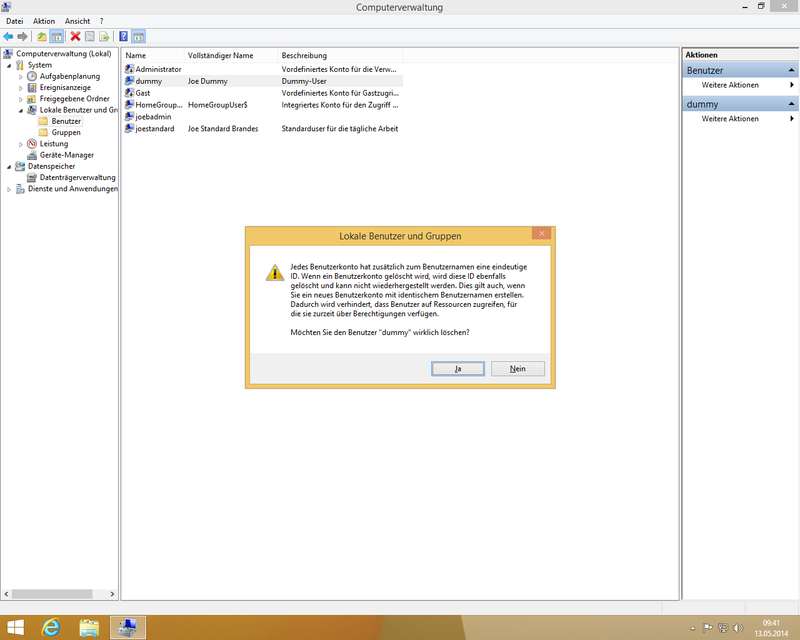Click the network tray icon

coord(723,628)
